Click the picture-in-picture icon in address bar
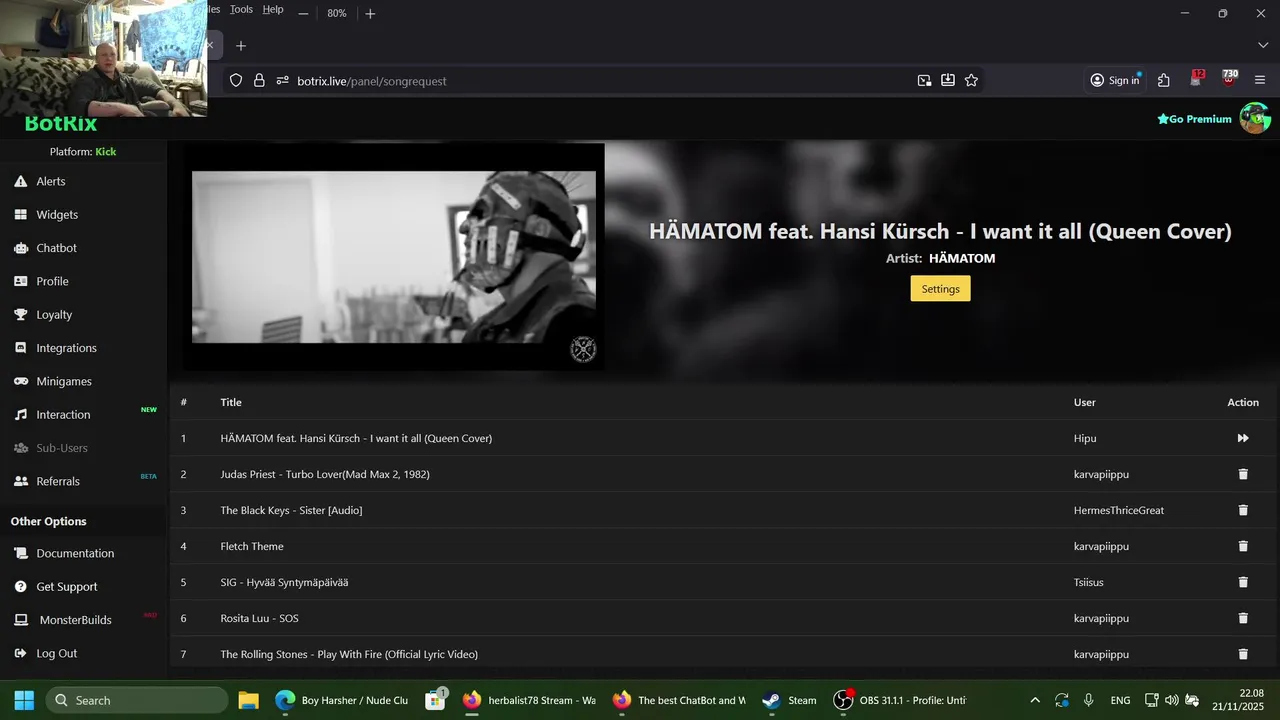The height and width of the screenshot is (720, 1280). click(924, 81)
